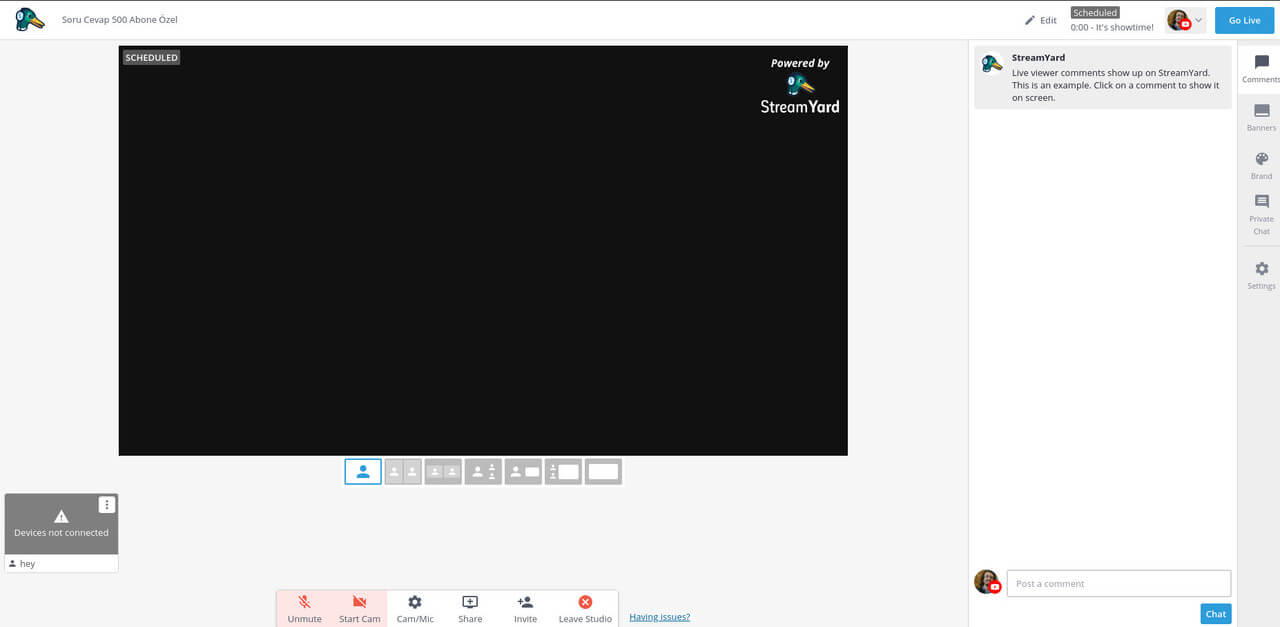
Task: Click the StreamYard avatar in example comment
Action: coord(992,63)
